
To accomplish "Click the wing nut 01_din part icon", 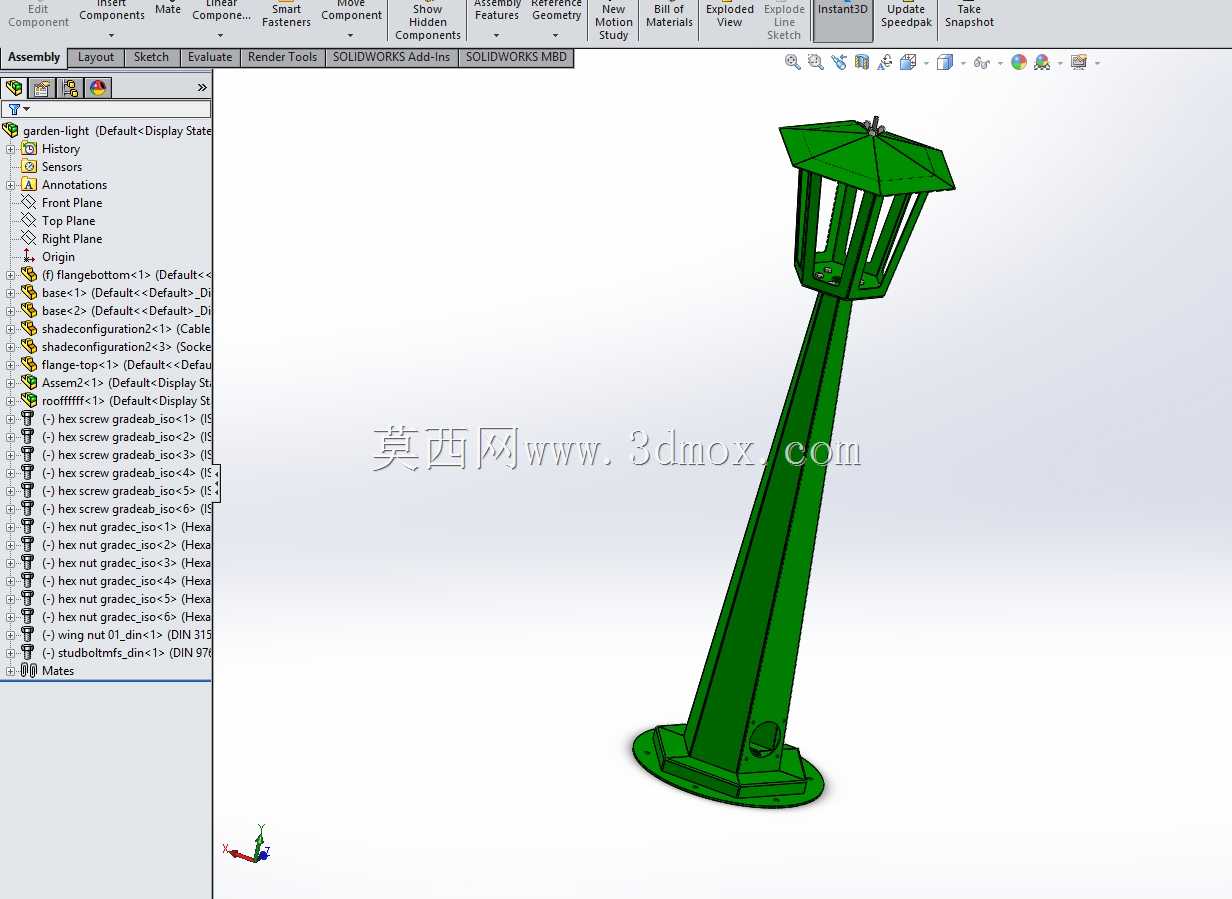I will pyautogui.click(x=29, y=635).
